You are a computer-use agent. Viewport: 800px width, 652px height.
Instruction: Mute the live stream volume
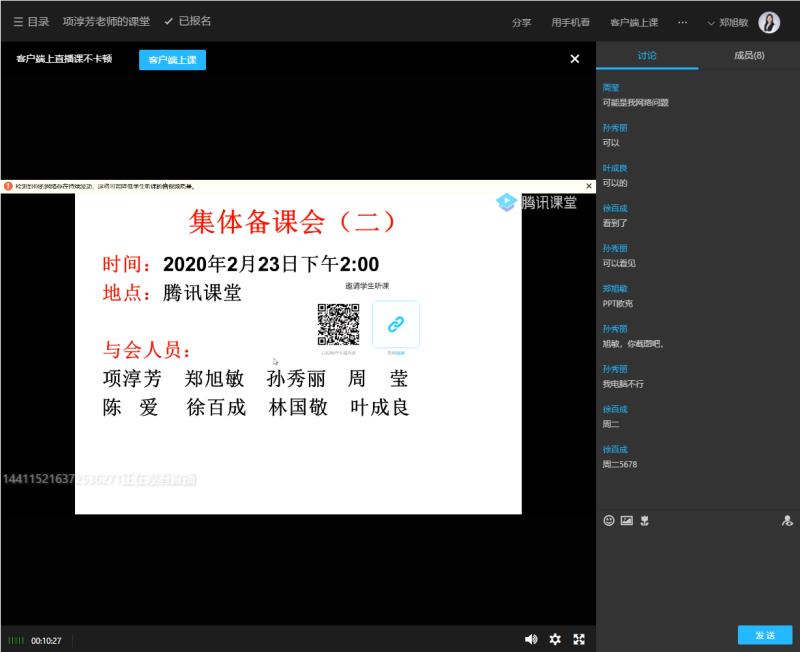[x=531, y=640]
